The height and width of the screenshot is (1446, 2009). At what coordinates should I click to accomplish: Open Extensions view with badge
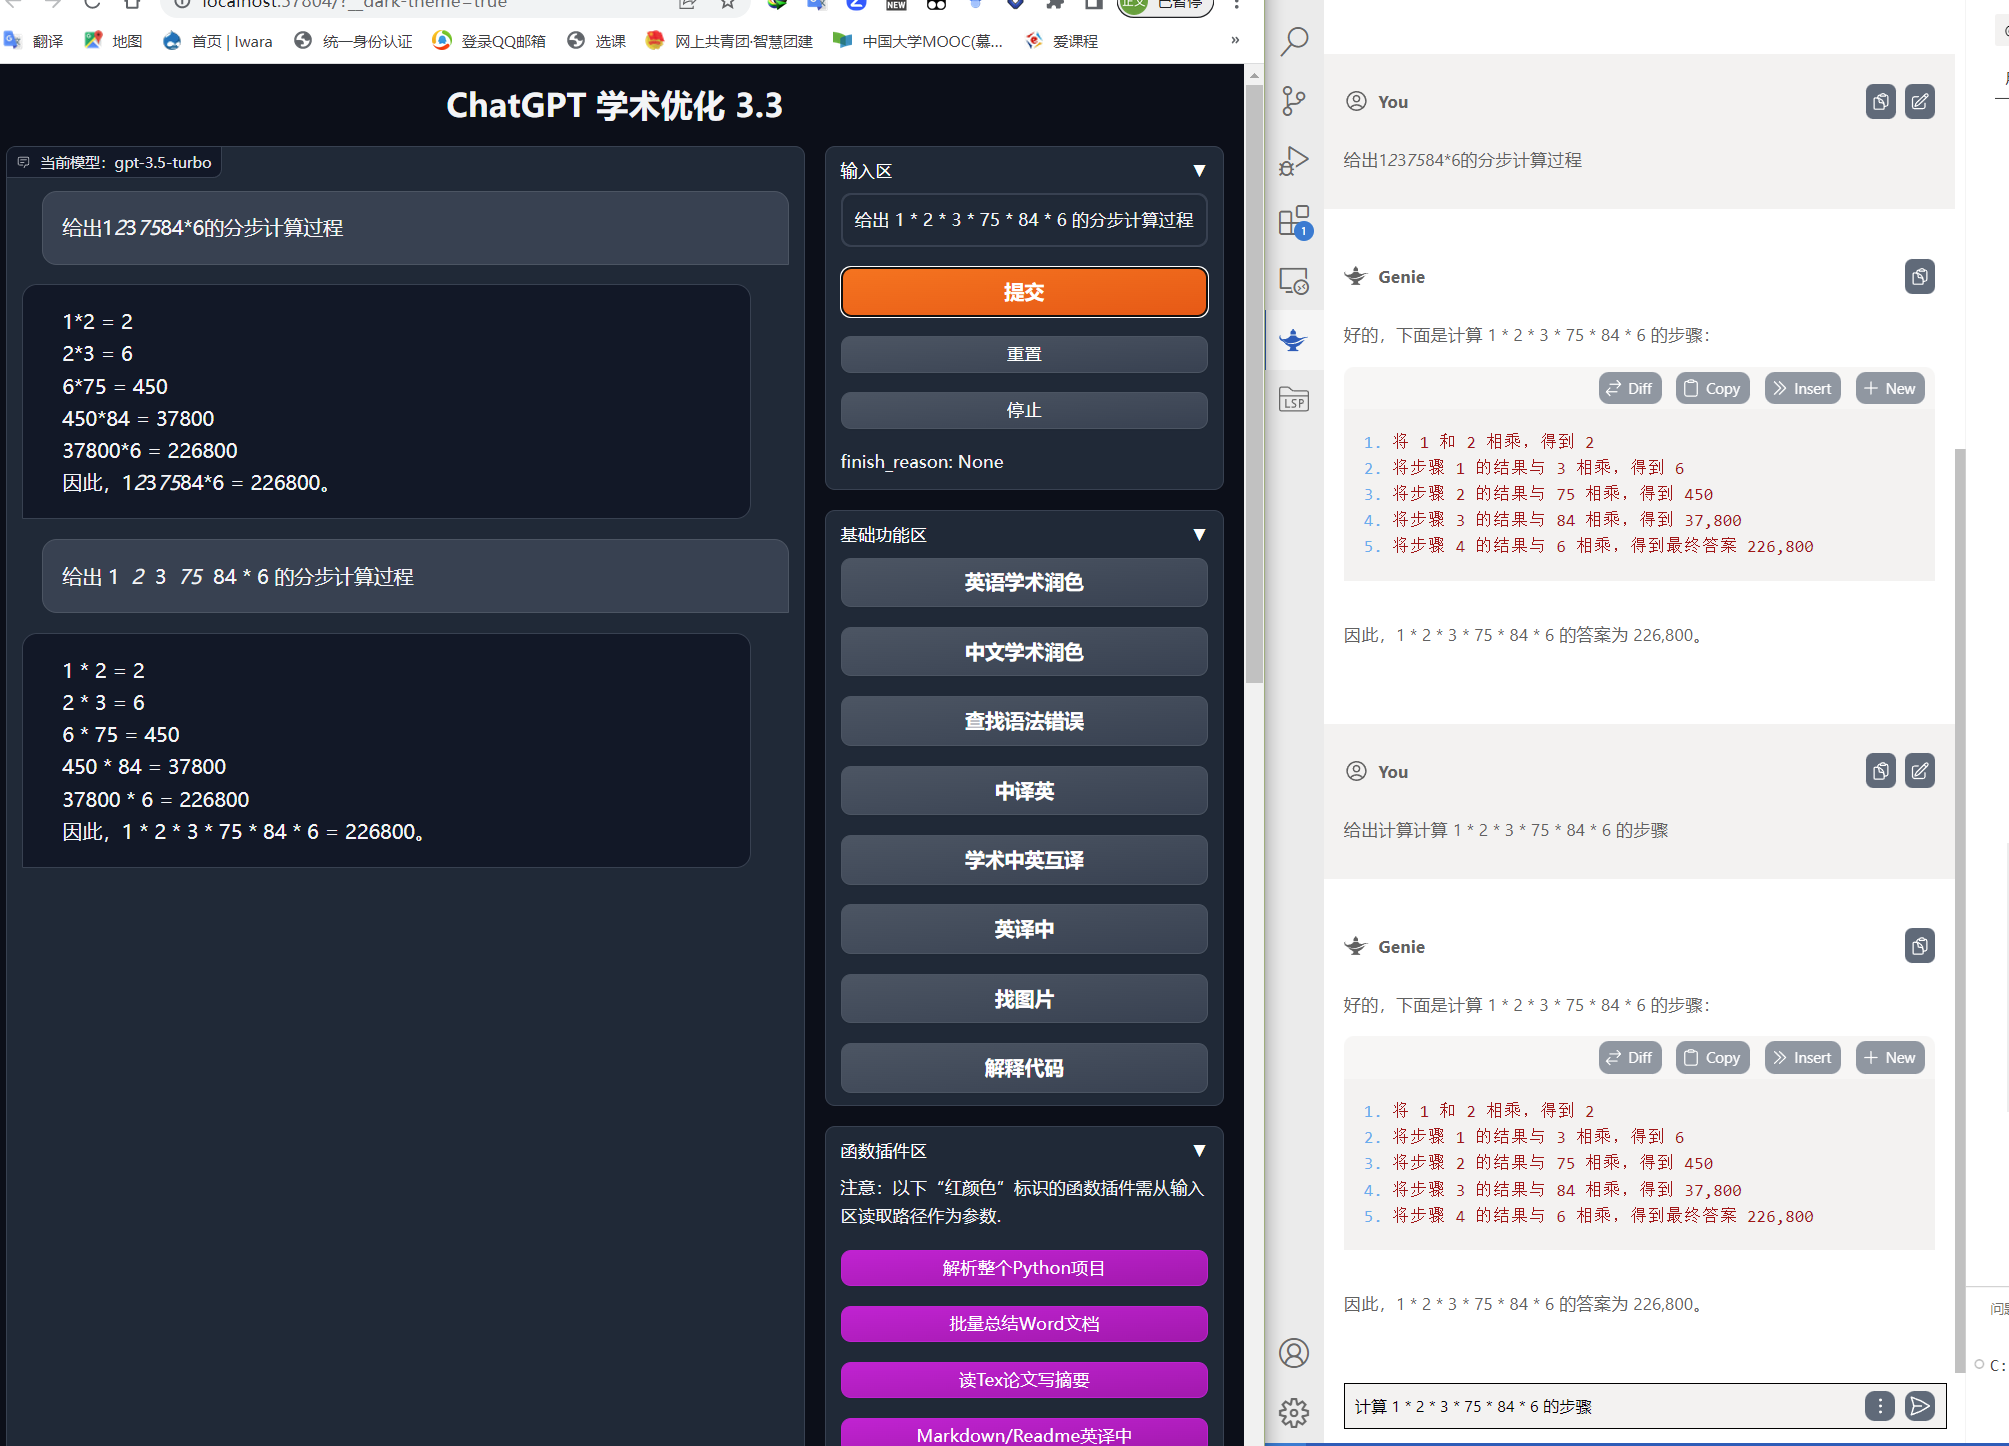click(1294, 222)
